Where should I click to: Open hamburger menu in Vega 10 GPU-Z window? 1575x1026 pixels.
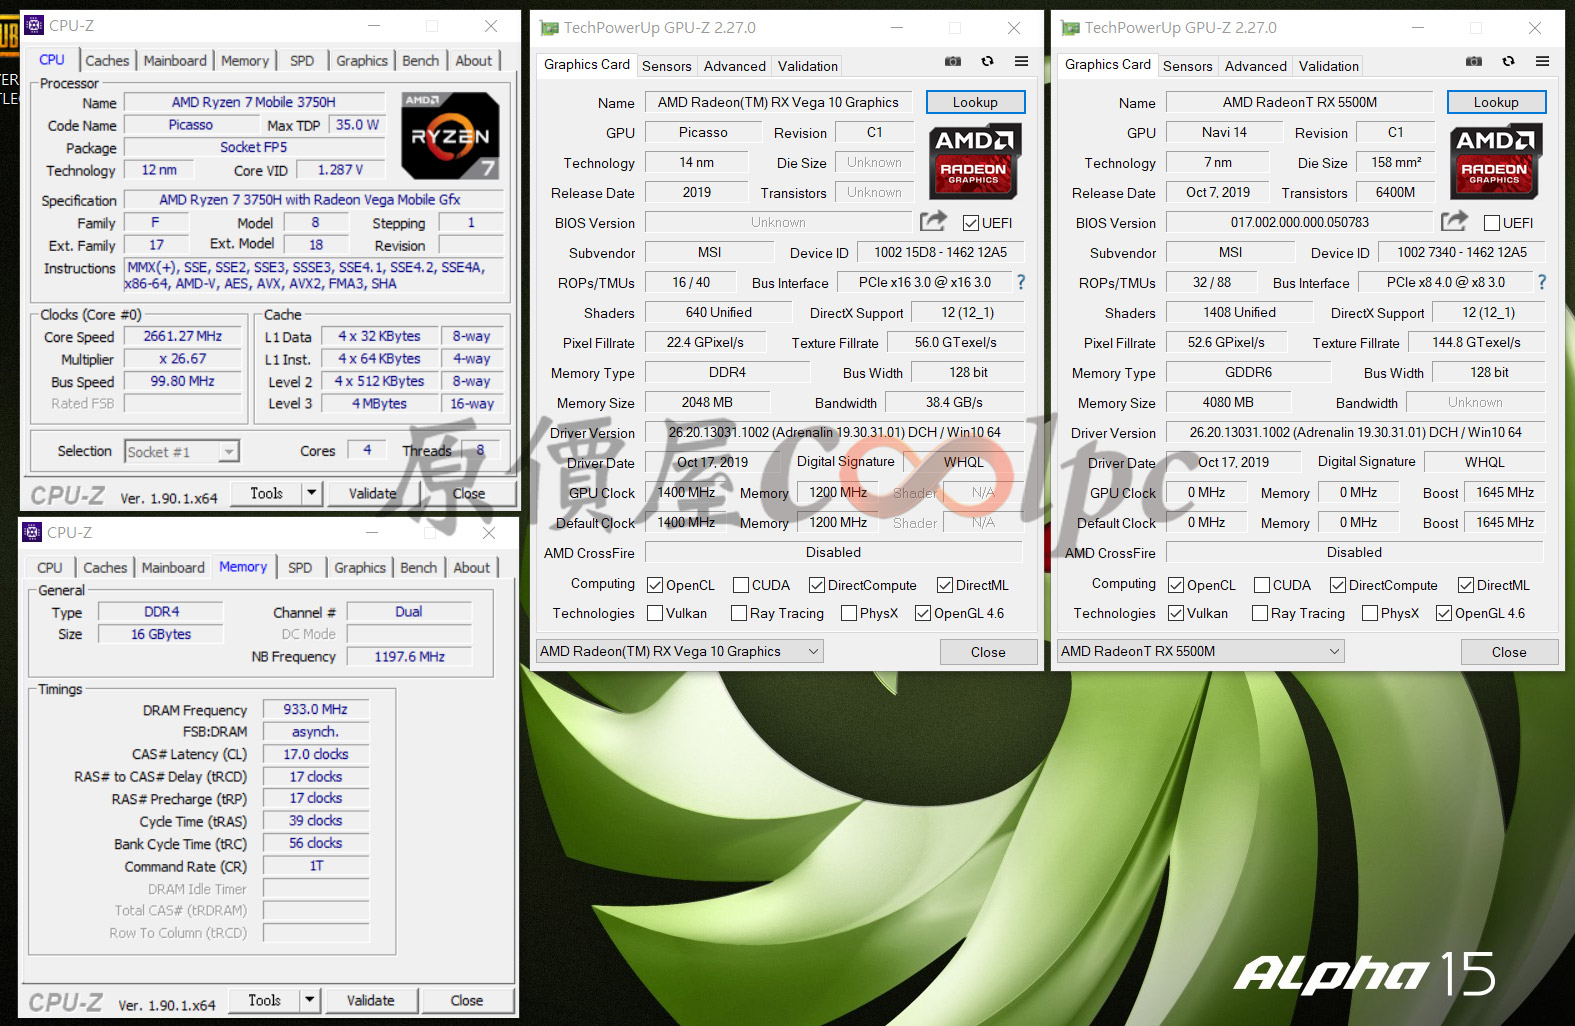1021,62
